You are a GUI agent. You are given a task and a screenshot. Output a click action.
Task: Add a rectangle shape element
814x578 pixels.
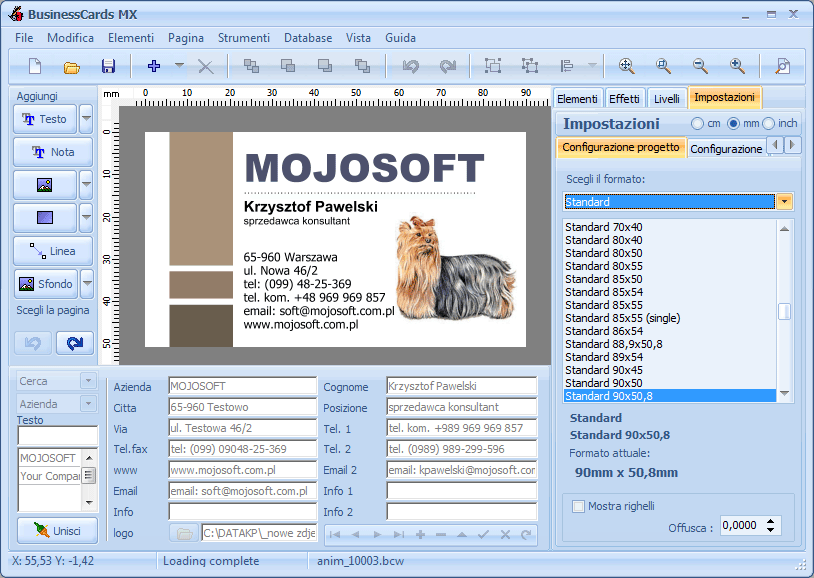45,218
